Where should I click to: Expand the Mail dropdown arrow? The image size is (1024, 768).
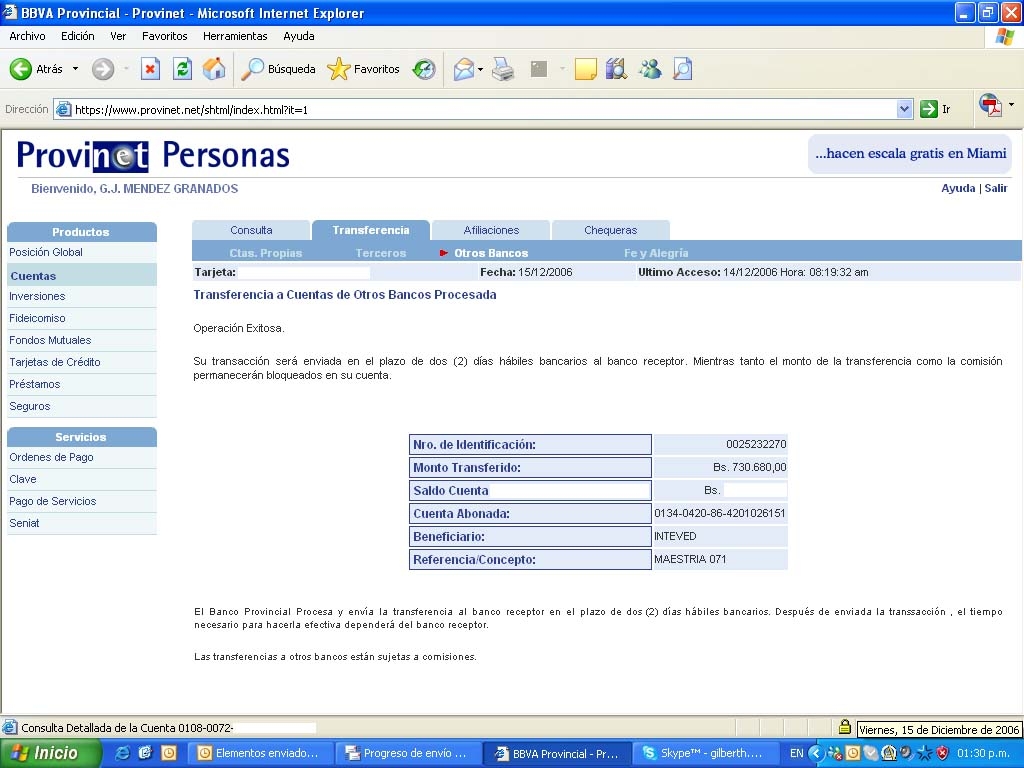click(x=481, y=69)
